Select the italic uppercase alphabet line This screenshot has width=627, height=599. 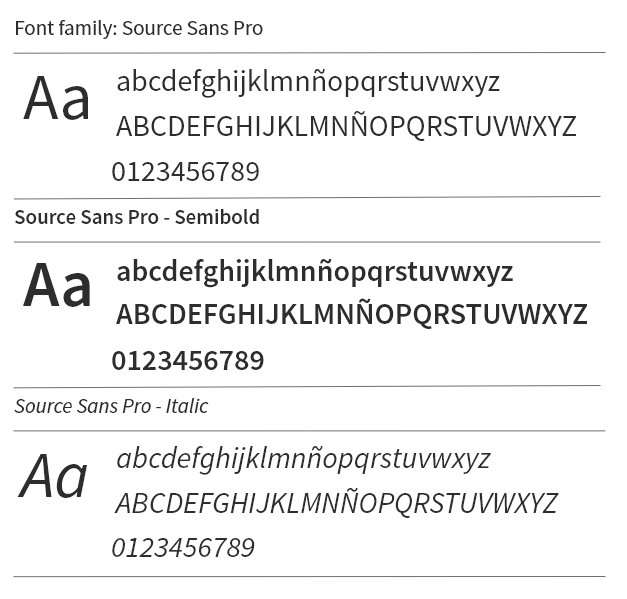[336, 501]
